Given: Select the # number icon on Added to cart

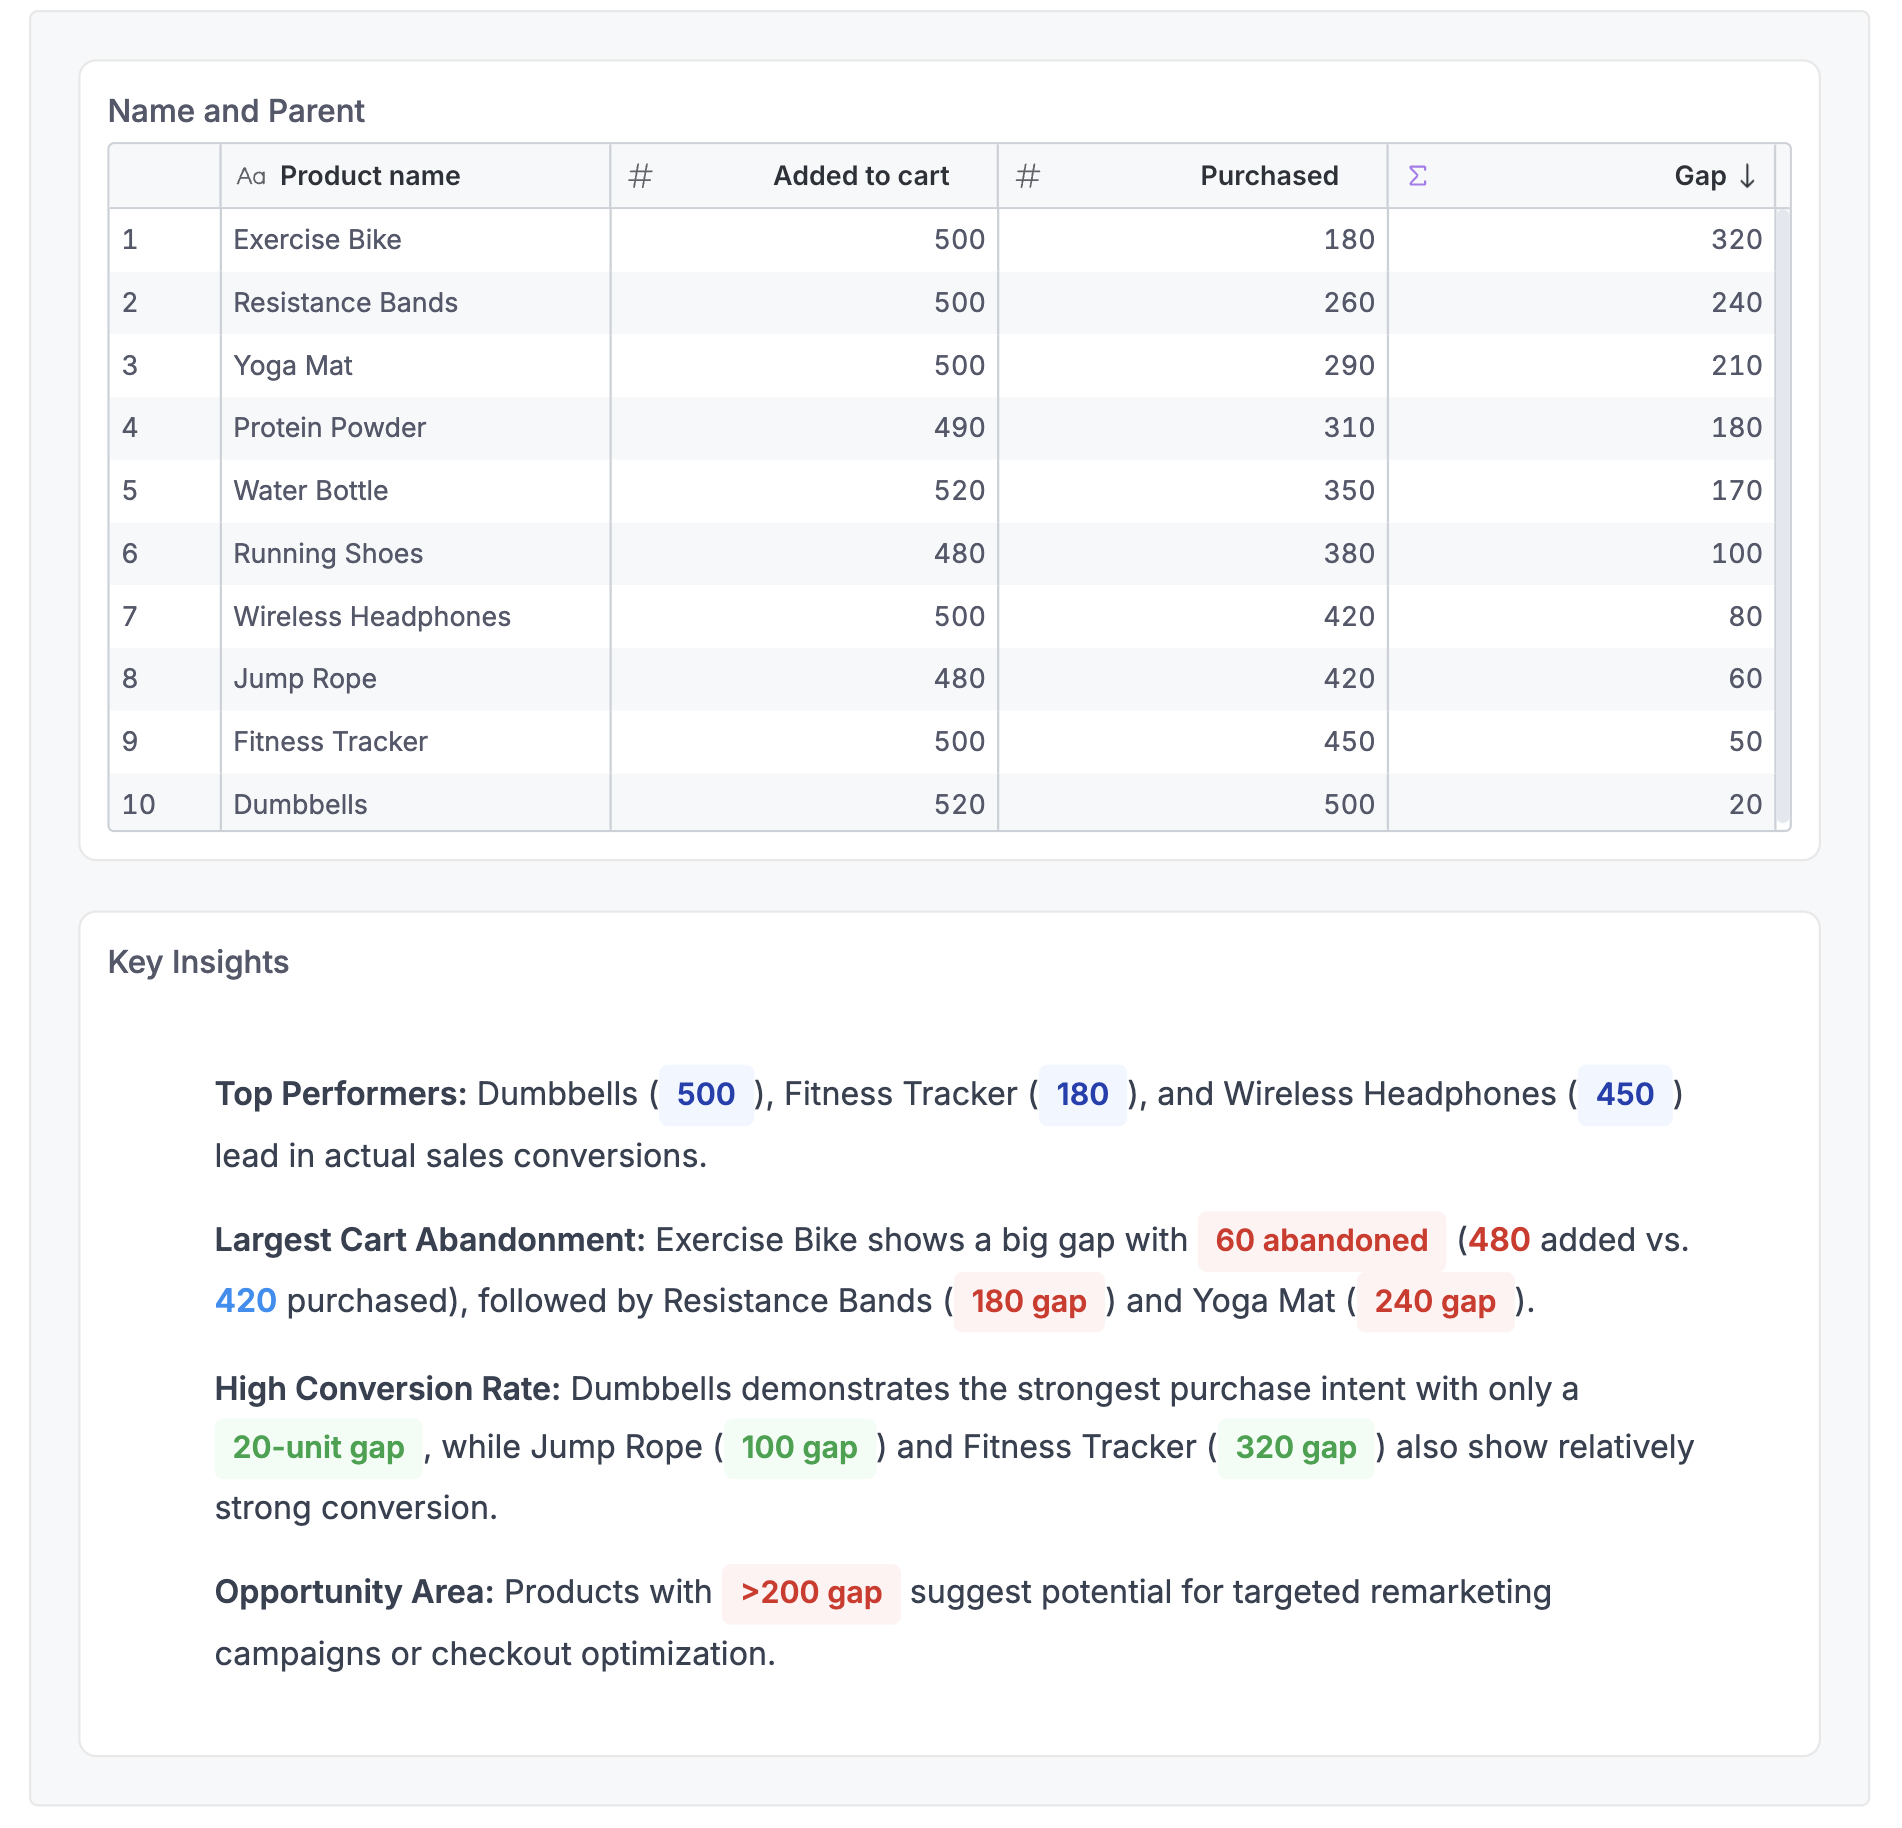Looking at the screenshot, I should pos(638,176).
